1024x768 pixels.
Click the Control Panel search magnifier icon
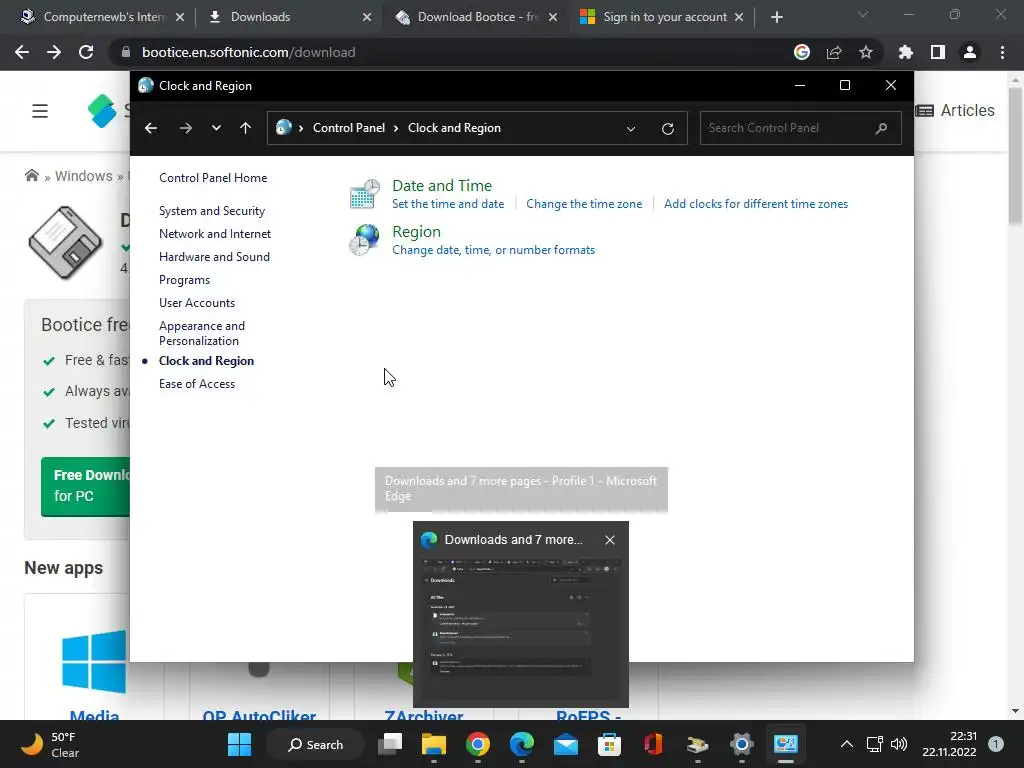pyautogui.click(x=881, y=128)
